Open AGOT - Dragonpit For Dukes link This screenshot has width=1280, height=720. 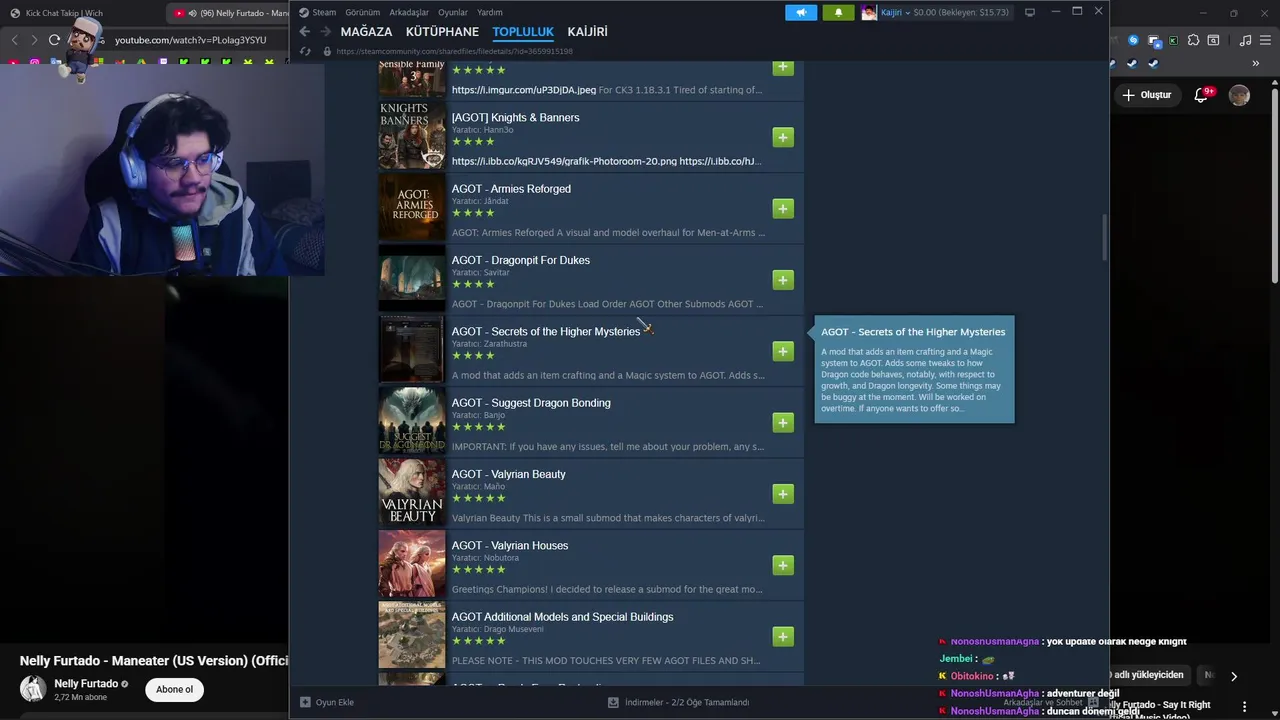click(x=520, y=260)
